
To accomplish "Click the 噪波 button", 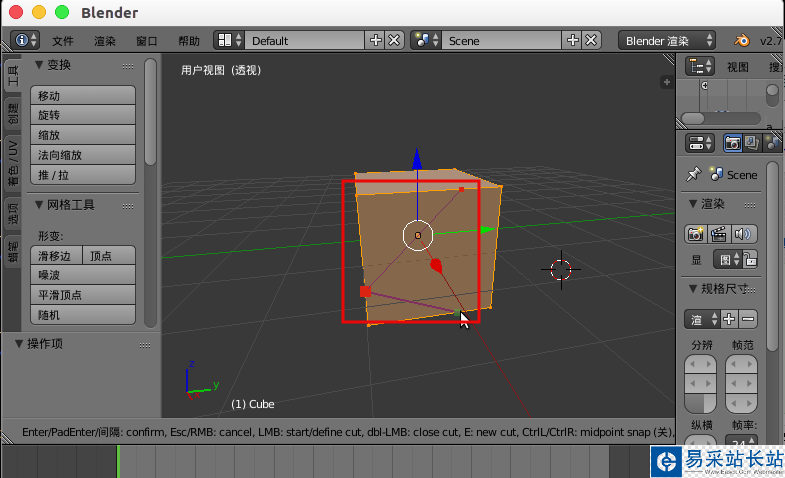I will point(83,275).
